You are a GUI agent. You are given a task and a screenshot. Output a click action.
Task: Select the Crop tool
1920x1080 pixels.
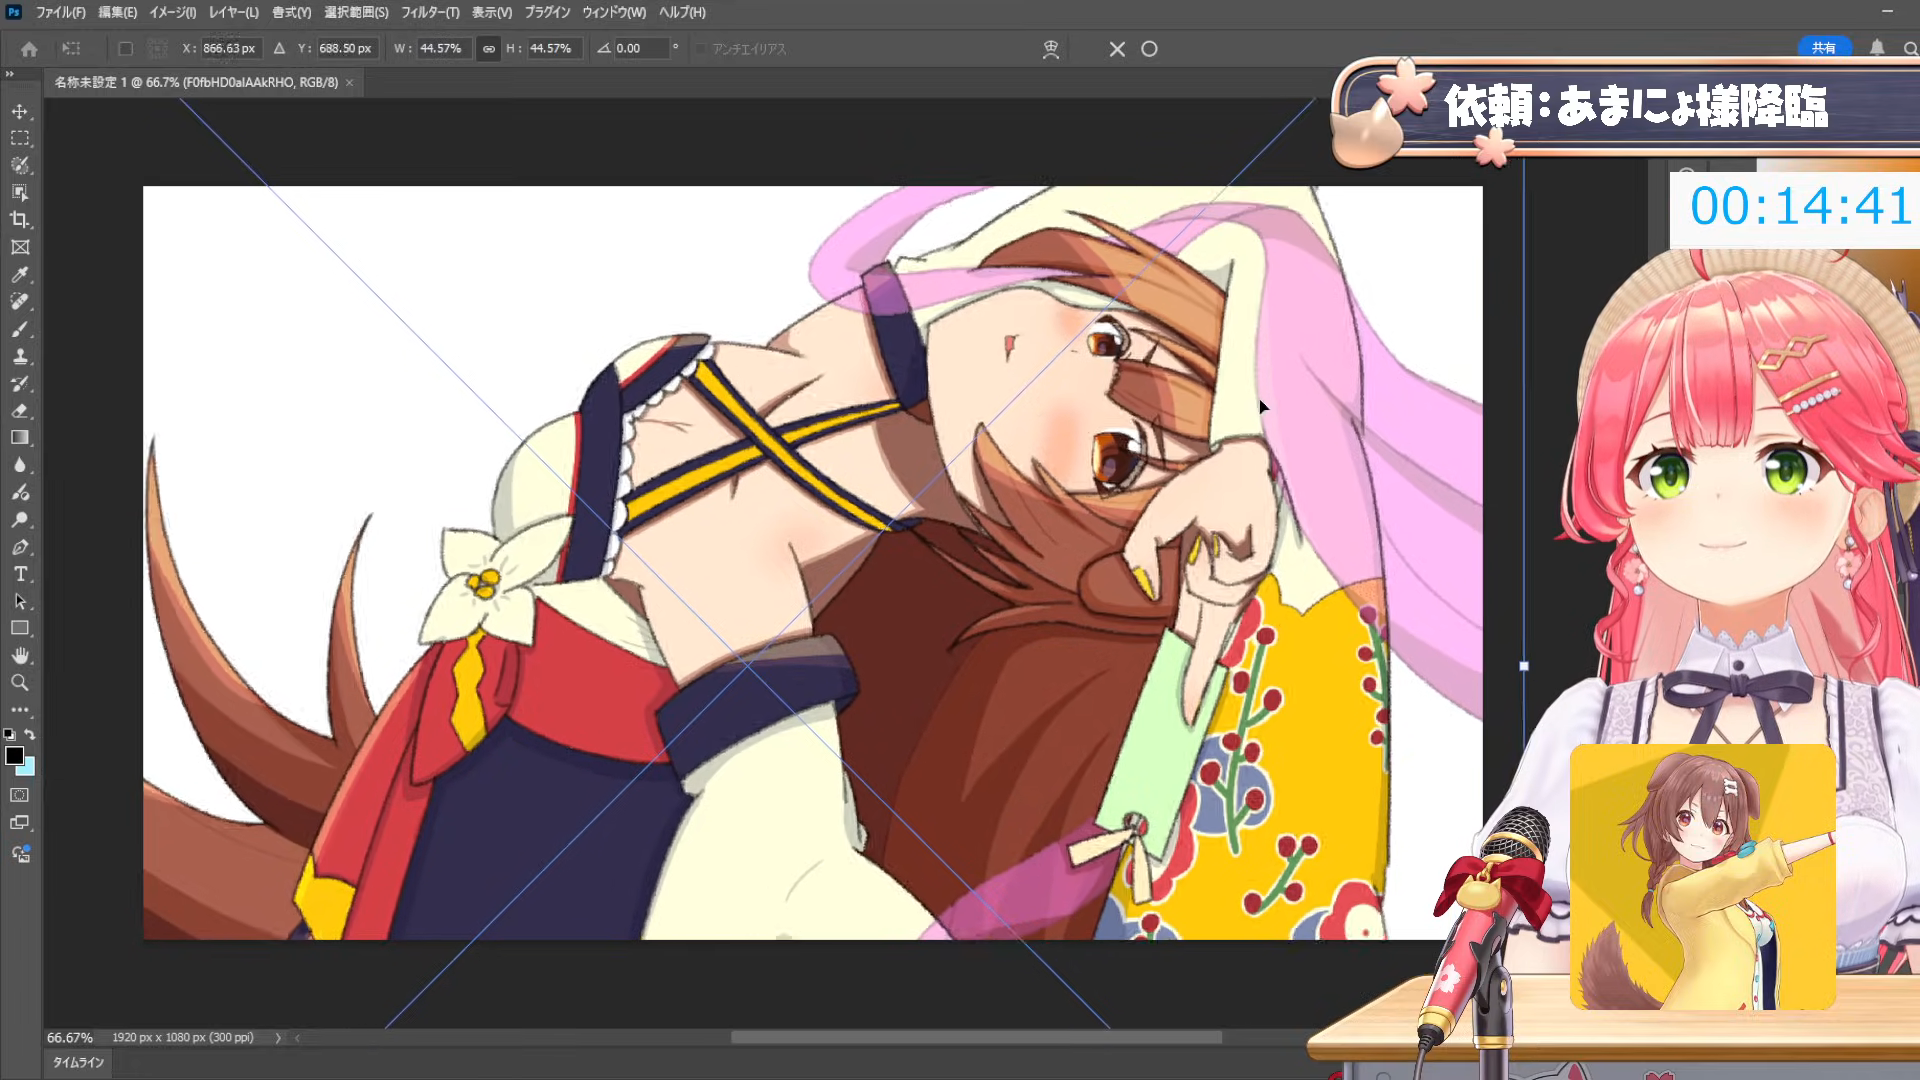click(20, 220)
